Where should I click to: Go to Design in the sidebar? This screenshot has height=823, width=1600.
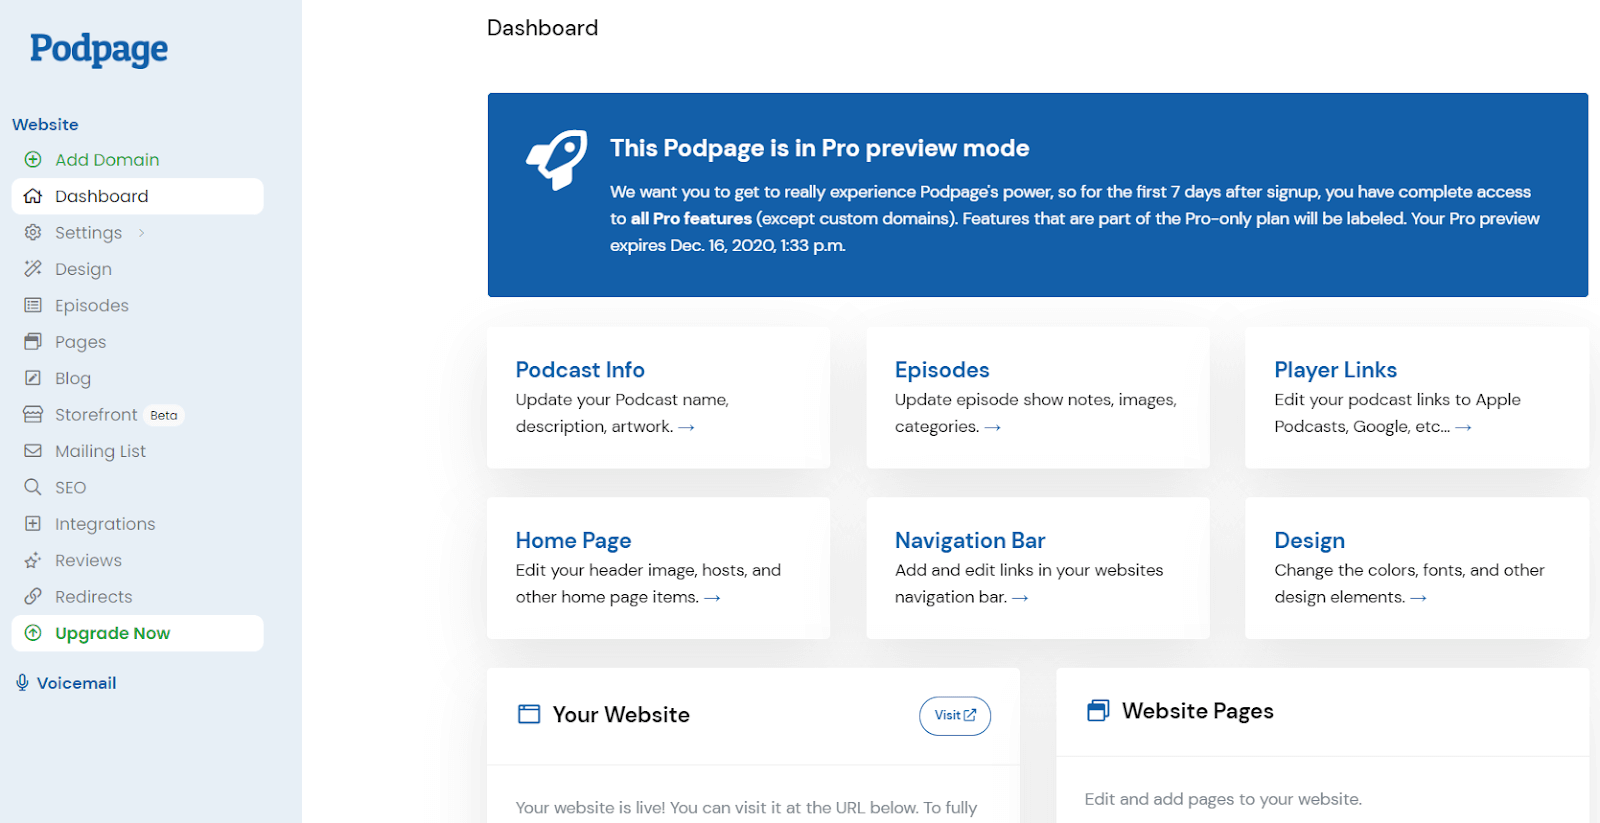[83, 269]
